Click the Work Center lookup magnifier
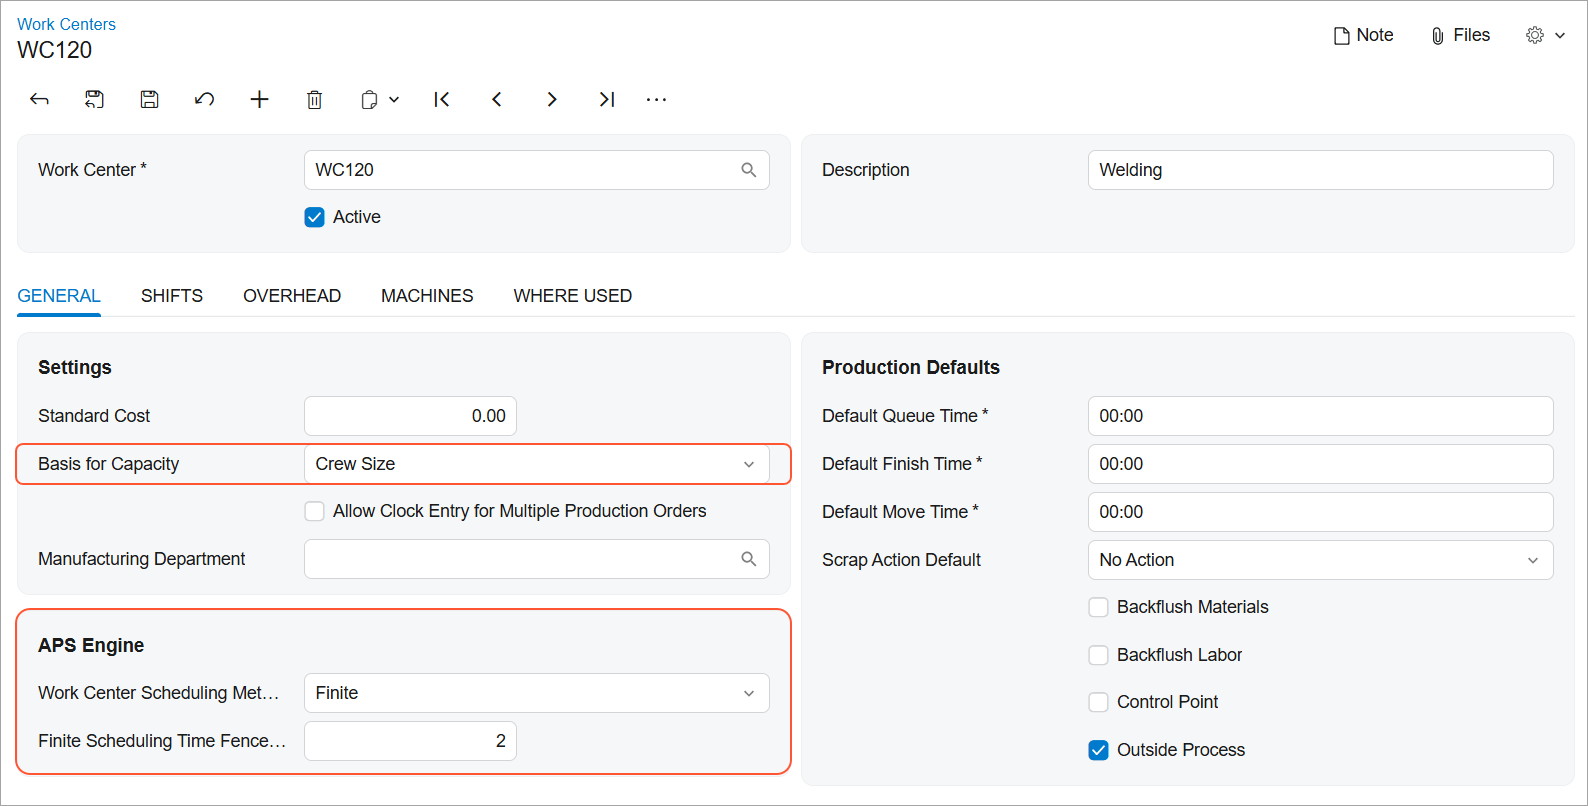The width and height of the screenshot is (1588, 806). pyautogui.click(x=749, y=170)
